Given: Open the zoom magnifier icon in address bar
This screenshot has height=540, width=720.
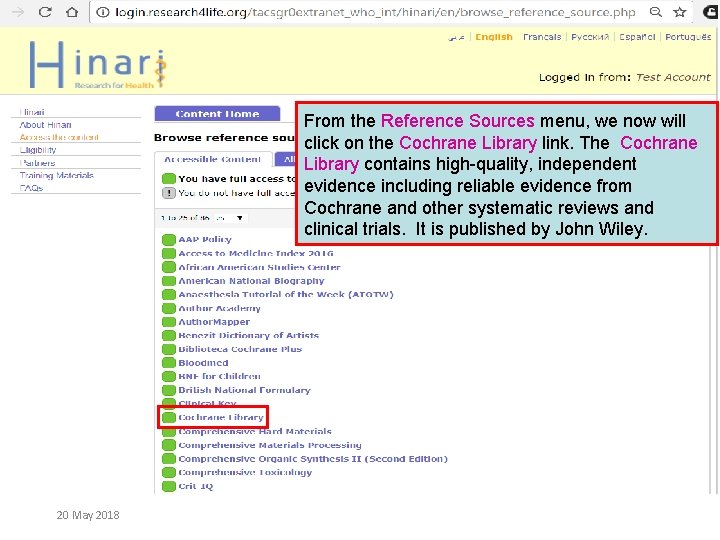Looking at the screenshot, I should [656, 12].
